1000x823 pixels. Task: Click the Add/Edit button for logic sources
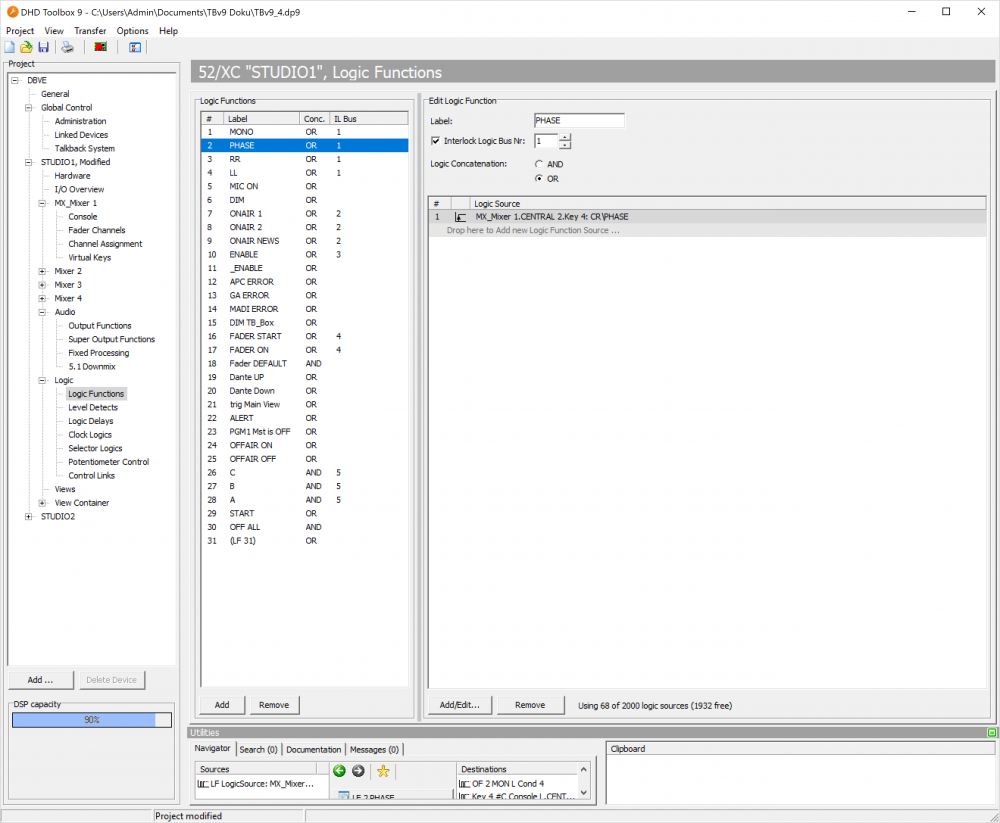click(x=459, y=704)
